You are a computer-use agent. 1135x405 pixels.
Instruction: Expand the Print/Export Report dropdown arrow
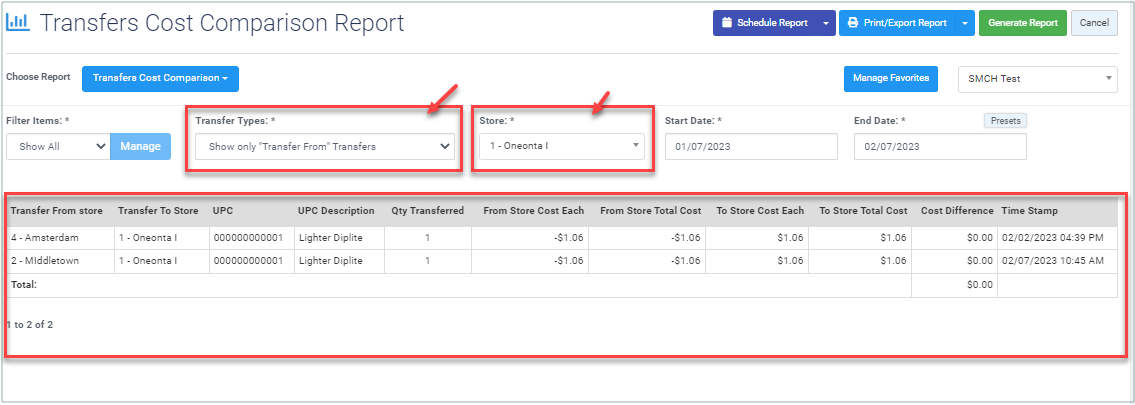click(x=965, y=23)
